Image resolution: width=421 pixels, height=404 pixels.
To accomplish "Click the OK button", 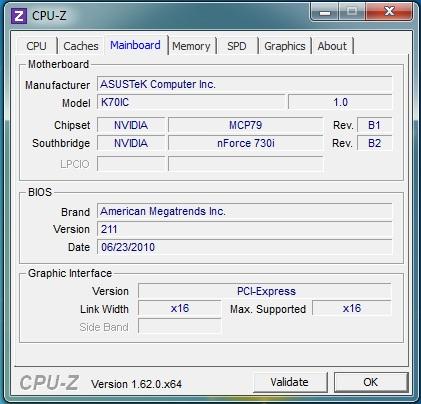I will tap(371, 382).
